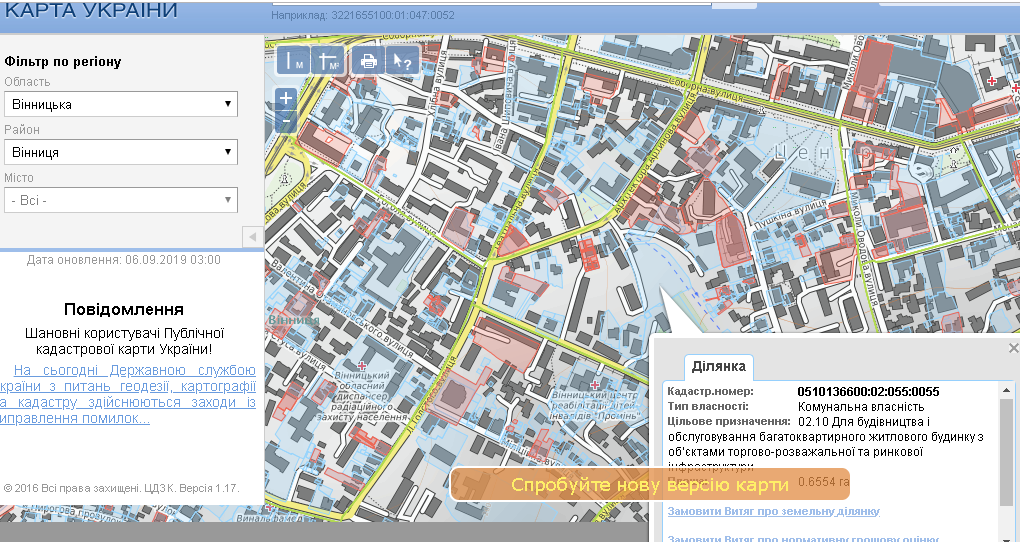Zoom in with the plus button
The height and width of the screenshot is (542, 1020).
pyautogui.click(x=286, y=98)
